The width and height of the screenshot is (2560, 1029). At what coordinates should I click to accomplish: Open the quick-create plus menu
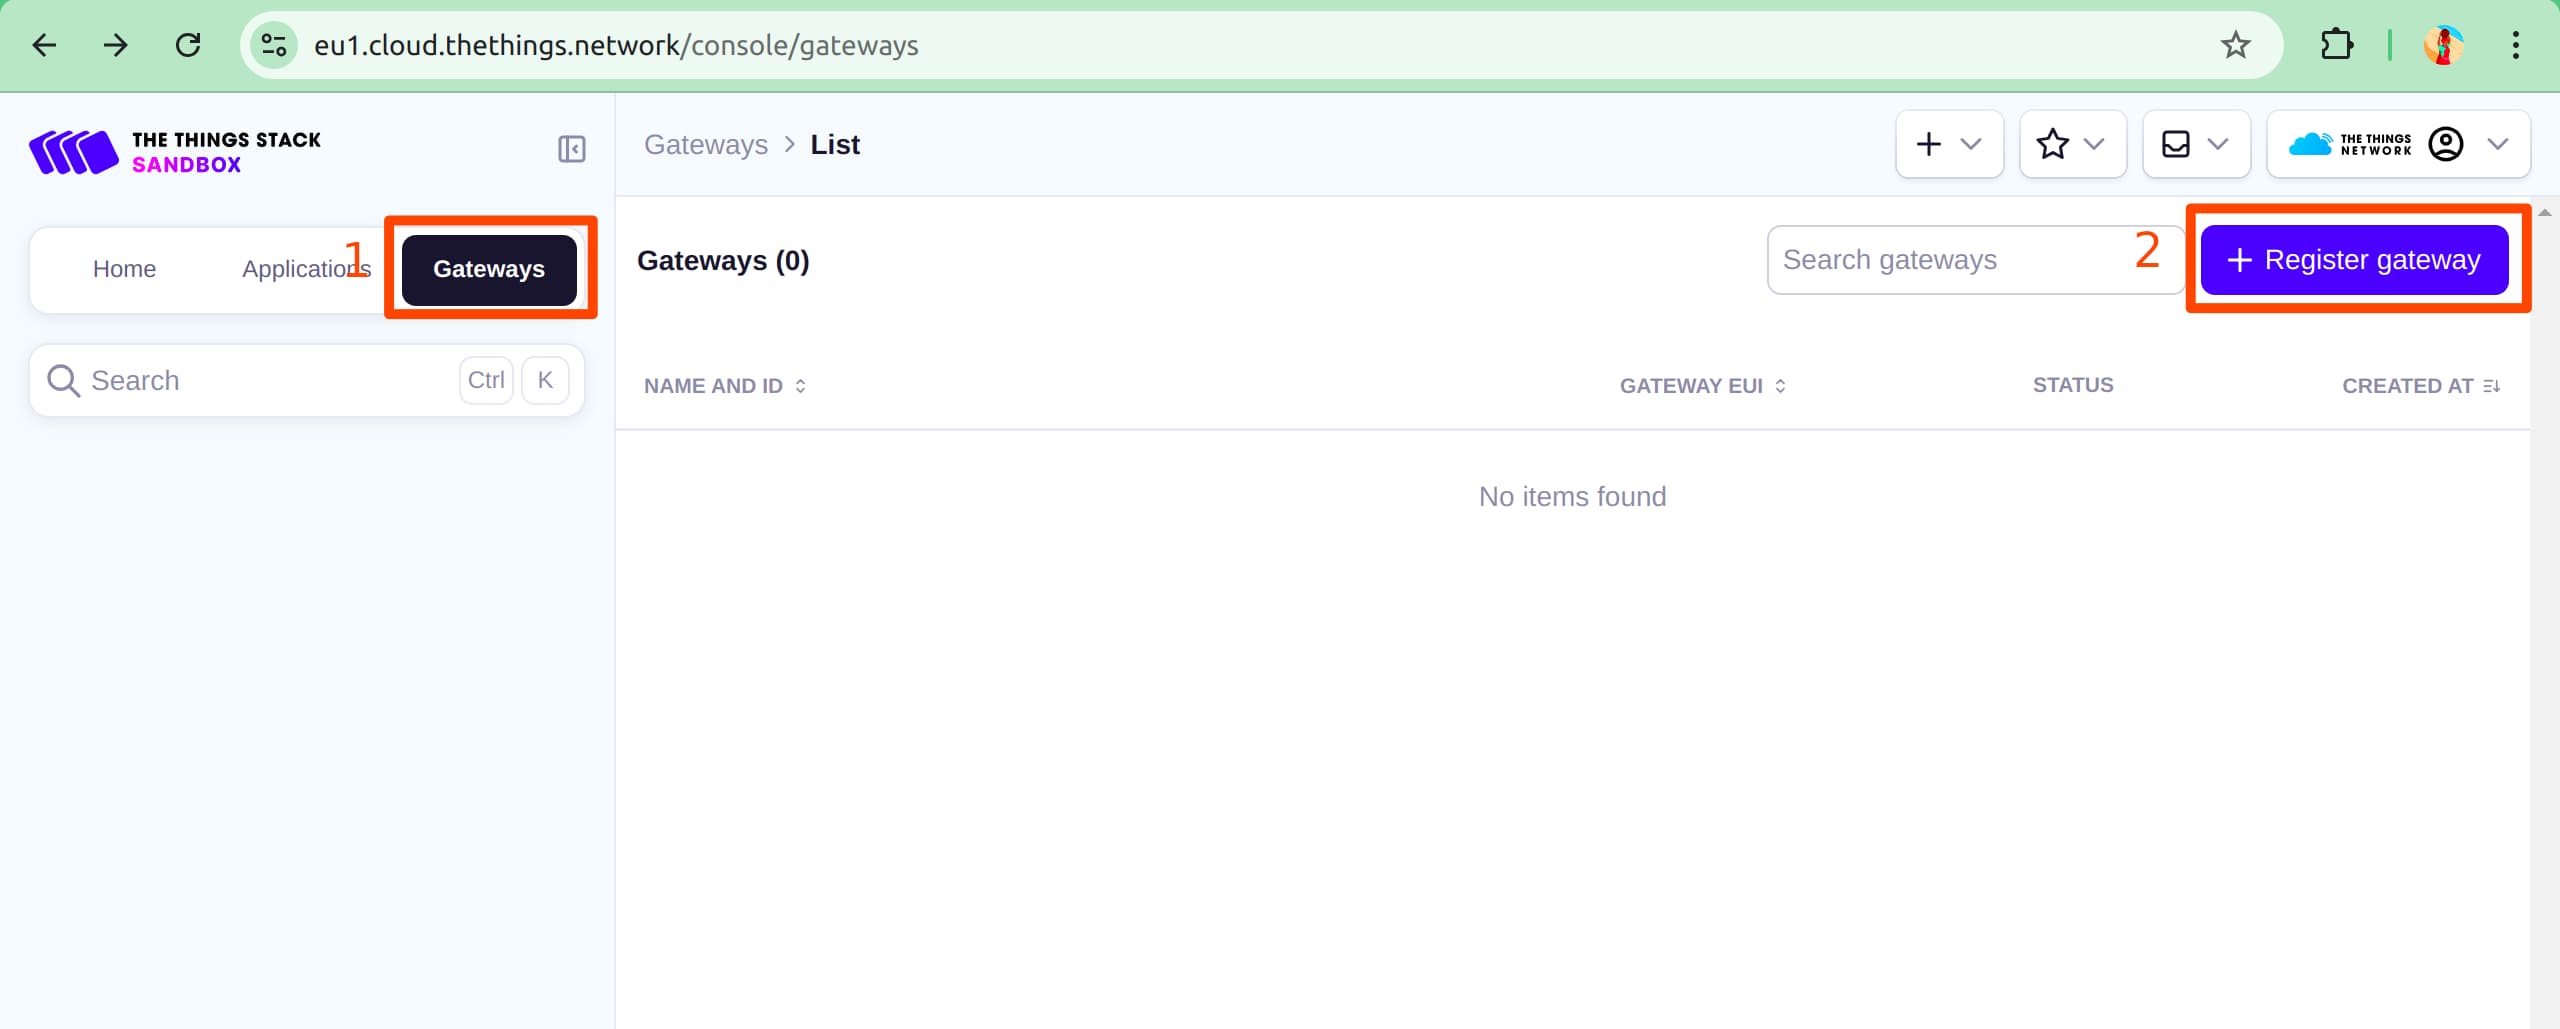[1928, 144]
